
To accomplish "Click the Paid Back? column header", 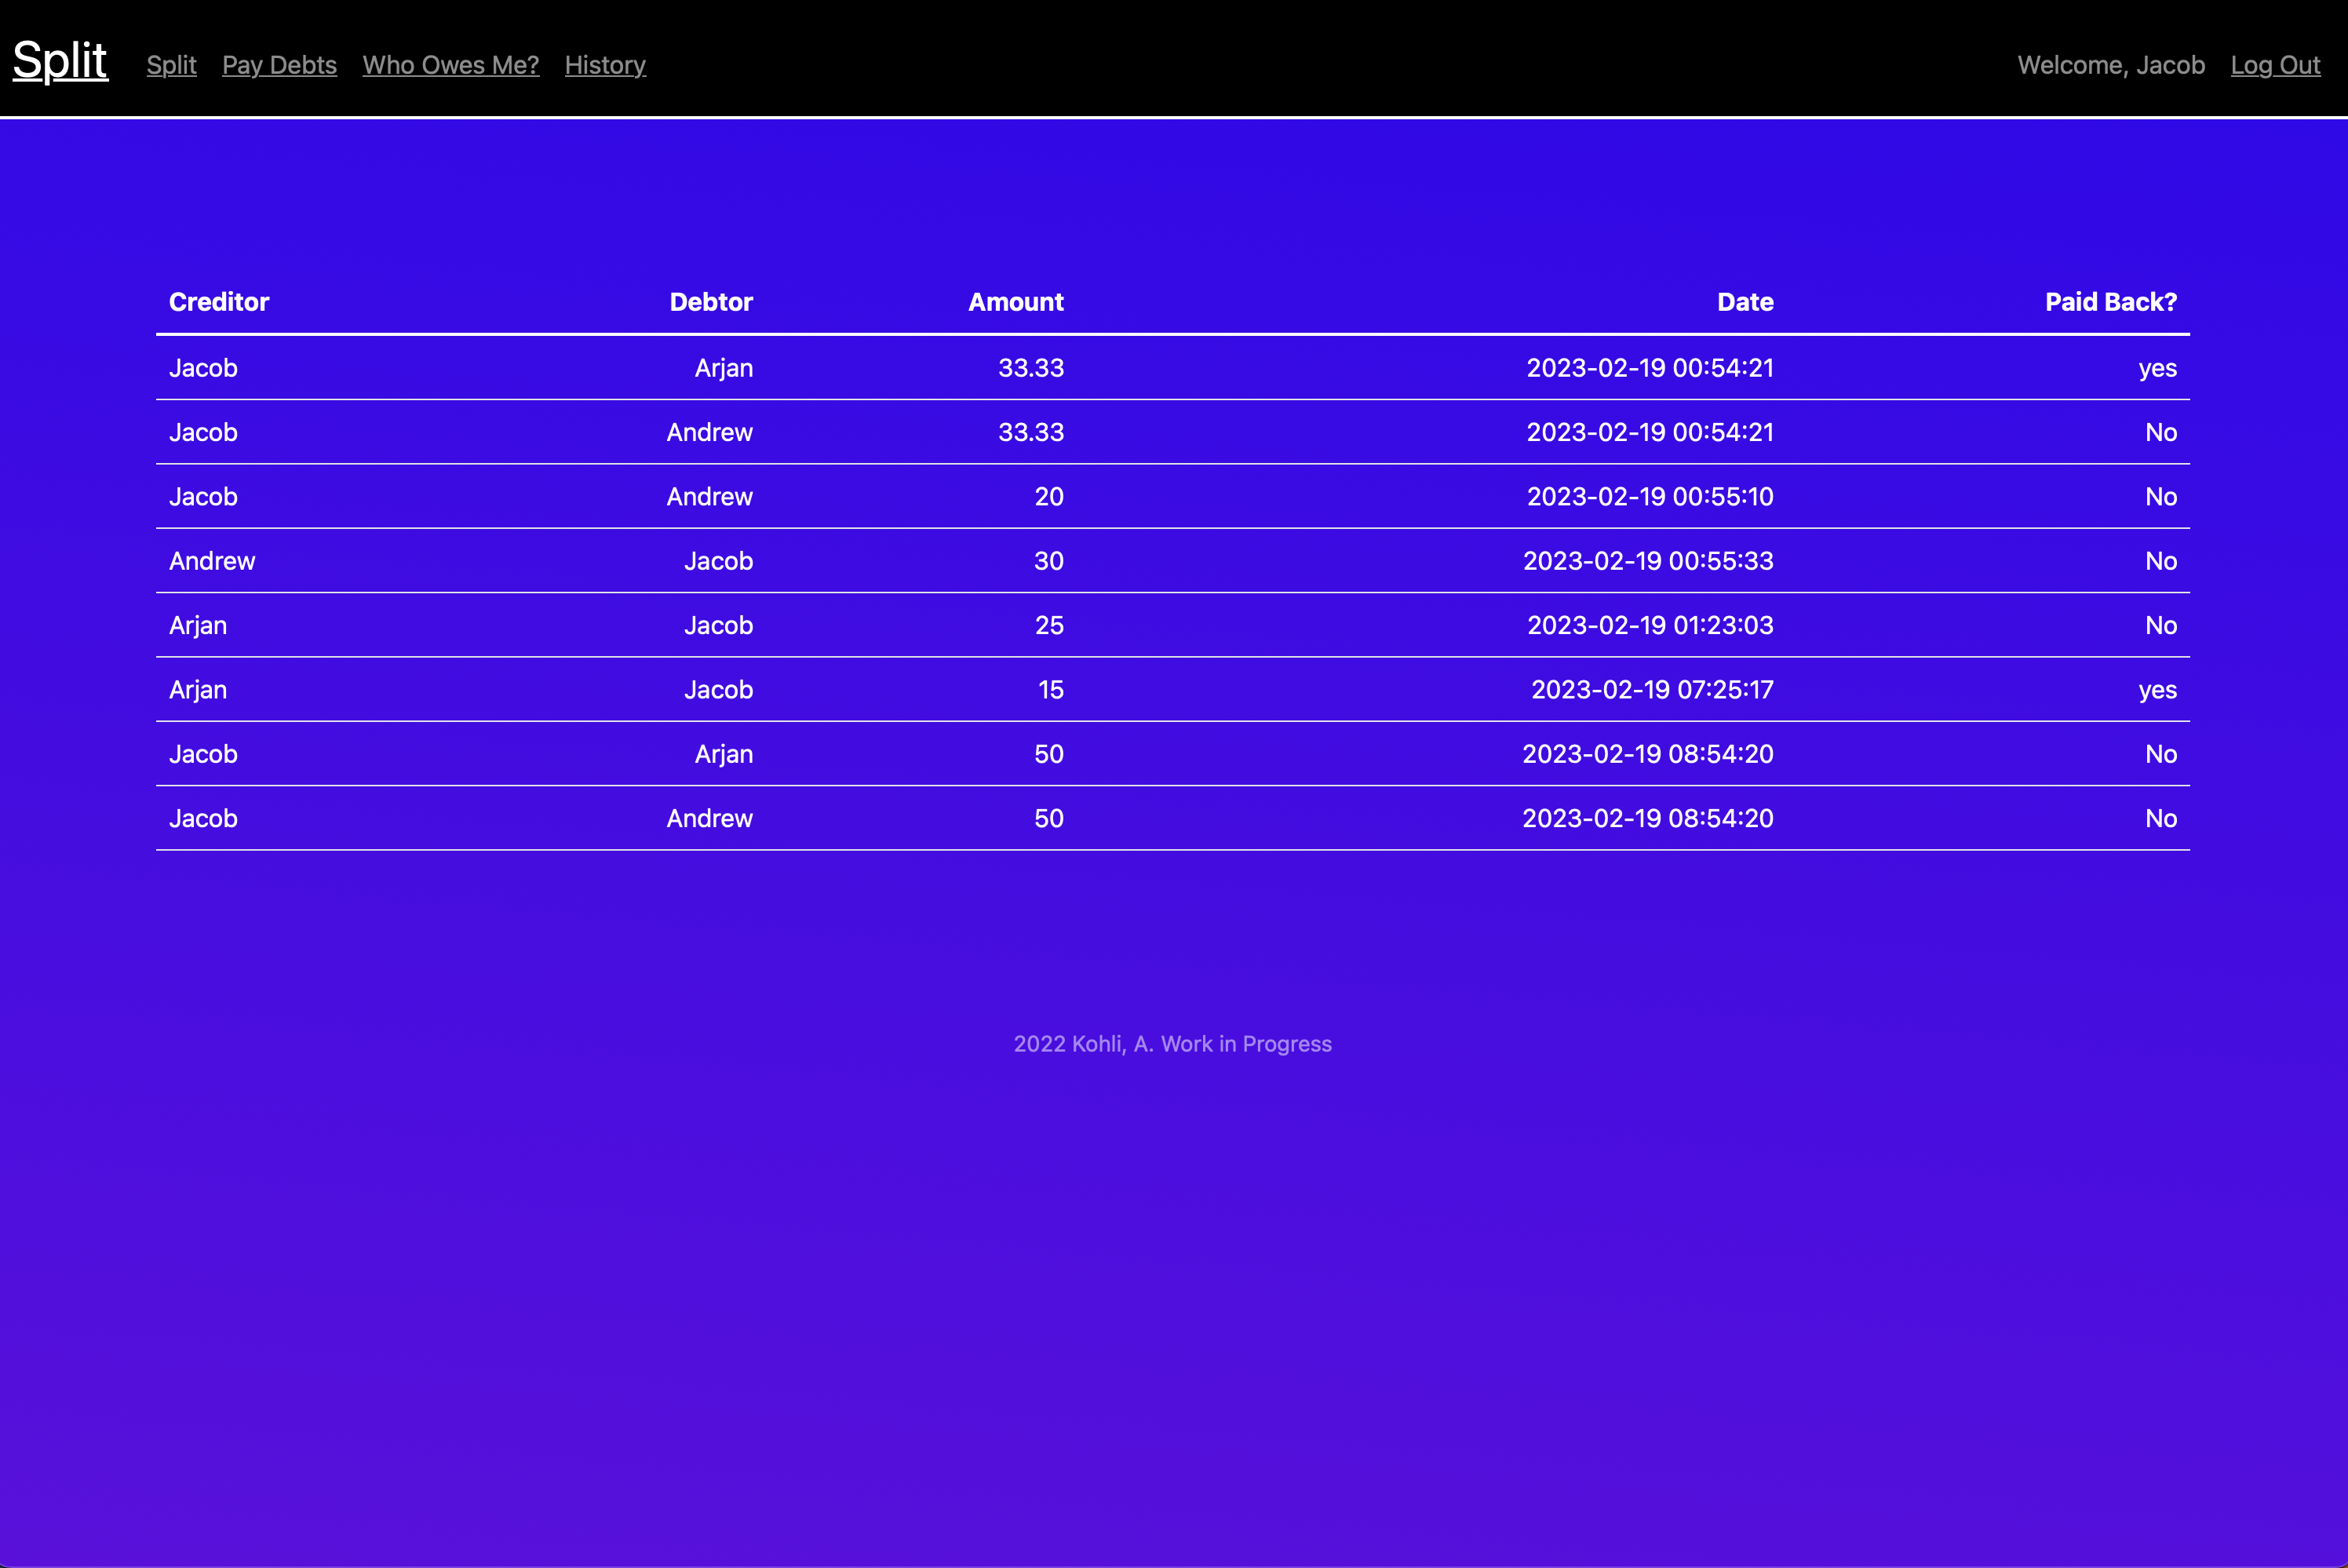I will click(2110, 302).
